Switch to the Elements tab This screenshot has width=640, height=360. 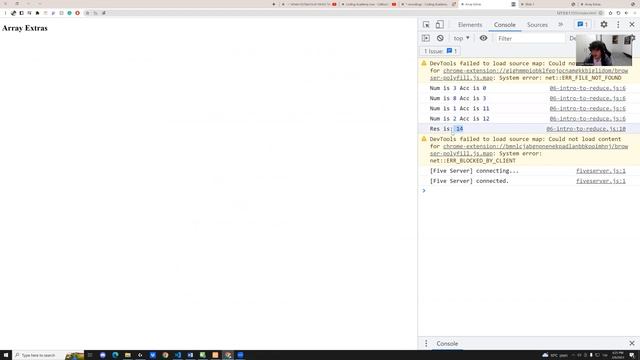pyautogui.click(x=470, y=25)
